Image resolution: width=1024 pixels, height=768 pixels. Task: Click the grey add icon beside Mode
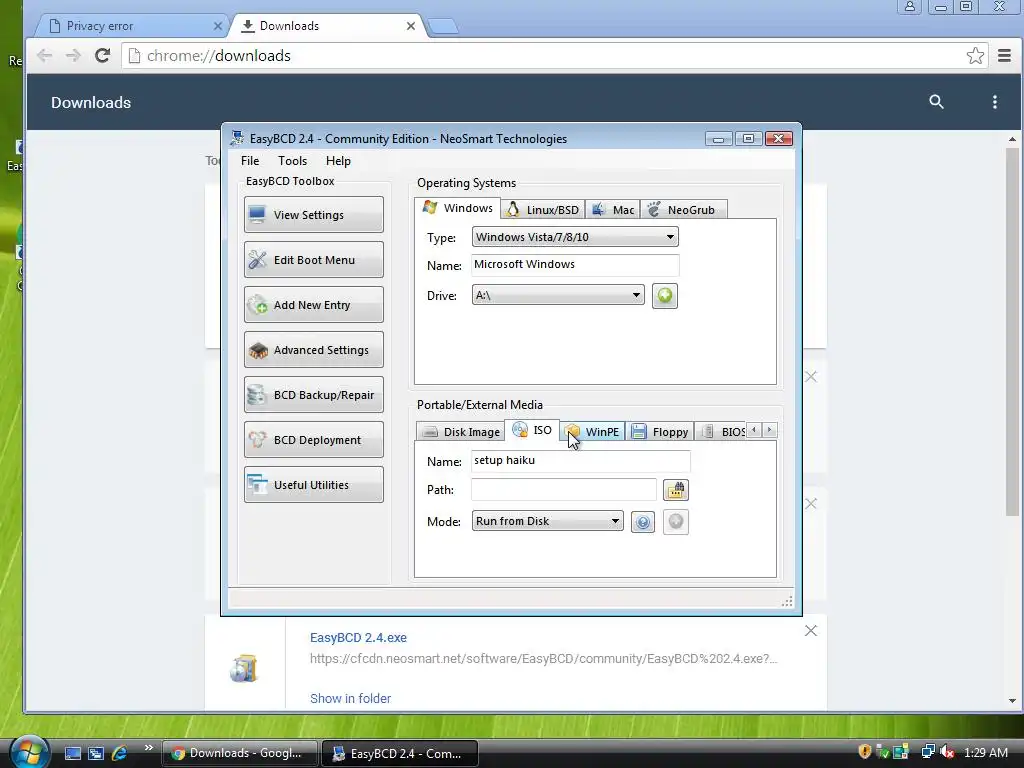pyautogui.click(x=676, y=521)
